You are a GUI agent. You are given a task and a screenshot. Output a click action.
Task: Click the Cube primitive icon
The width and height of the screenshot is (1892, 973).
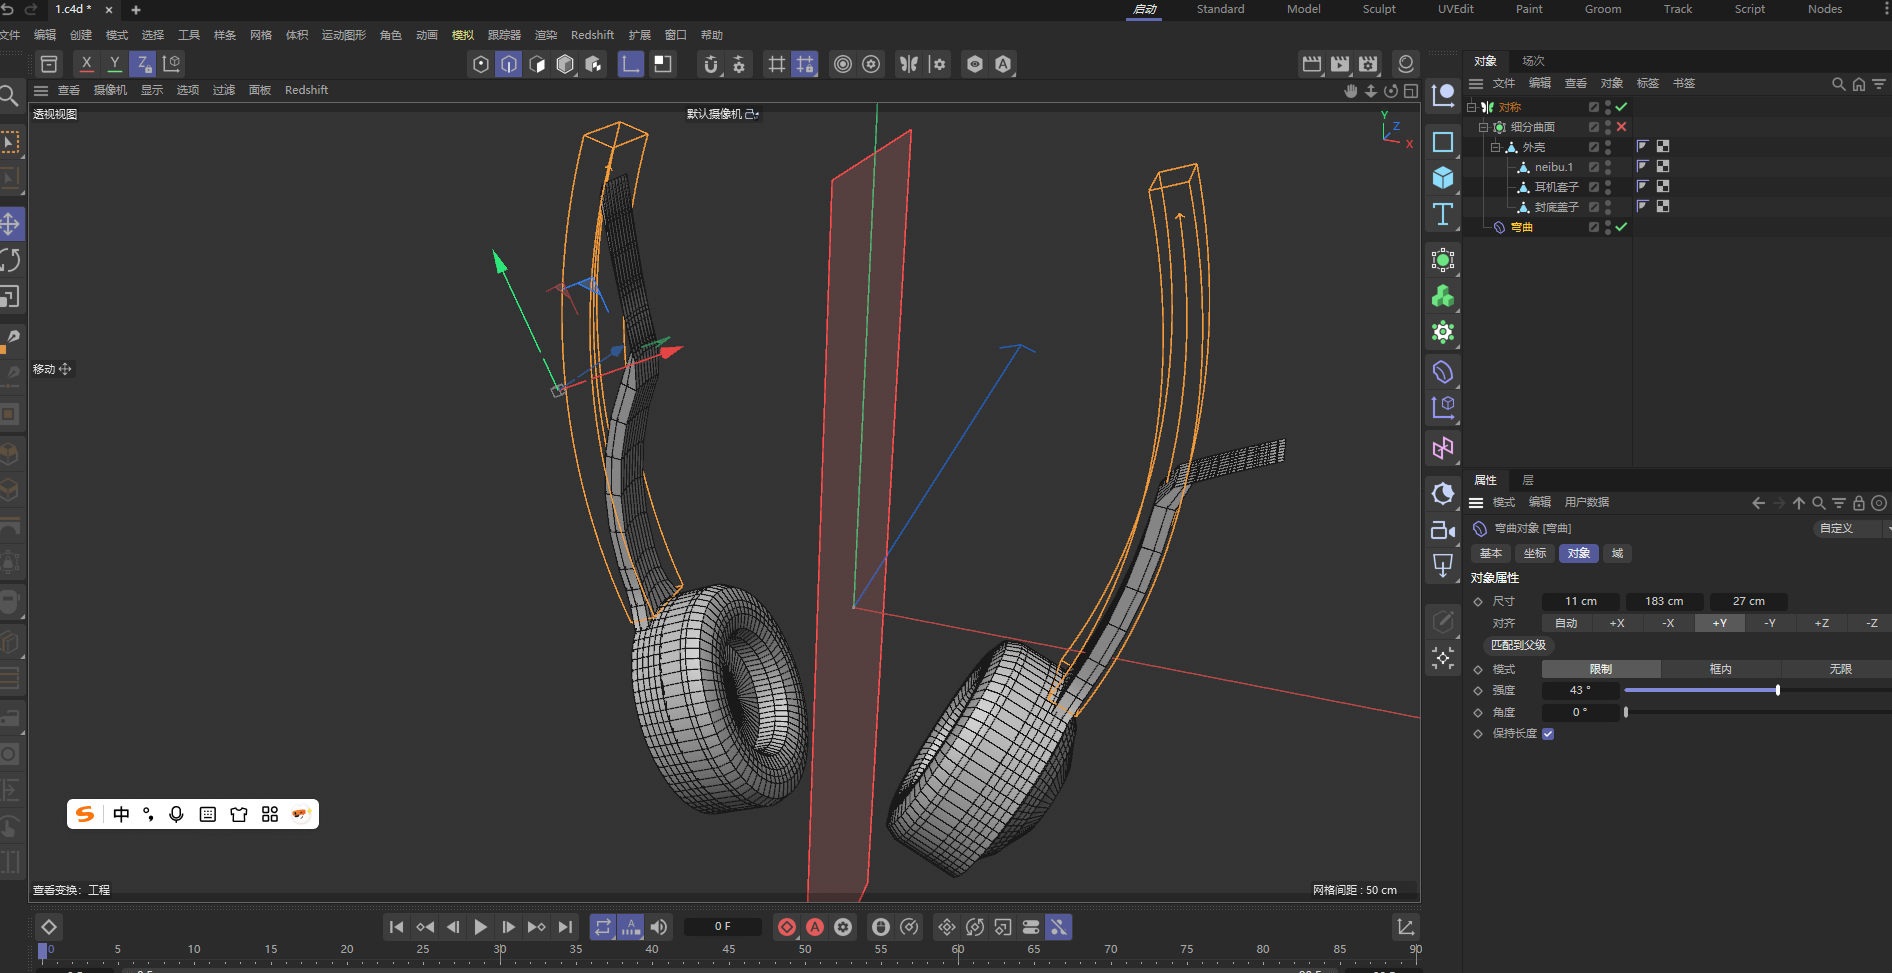point(1442,178)
